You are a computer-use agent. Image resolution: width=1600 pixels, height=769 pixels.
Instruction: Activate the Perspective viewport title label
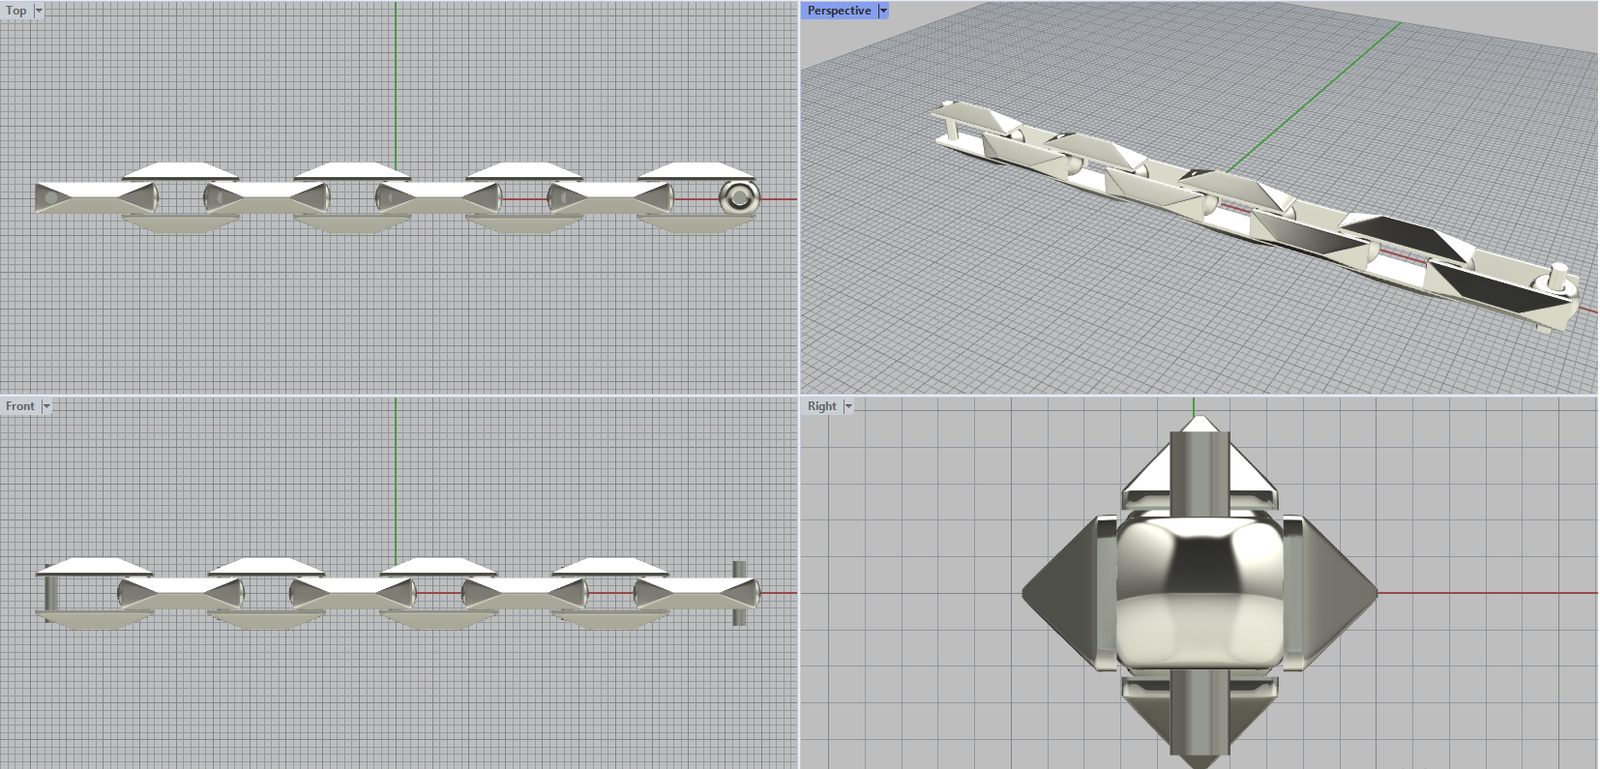coord(838,11)
